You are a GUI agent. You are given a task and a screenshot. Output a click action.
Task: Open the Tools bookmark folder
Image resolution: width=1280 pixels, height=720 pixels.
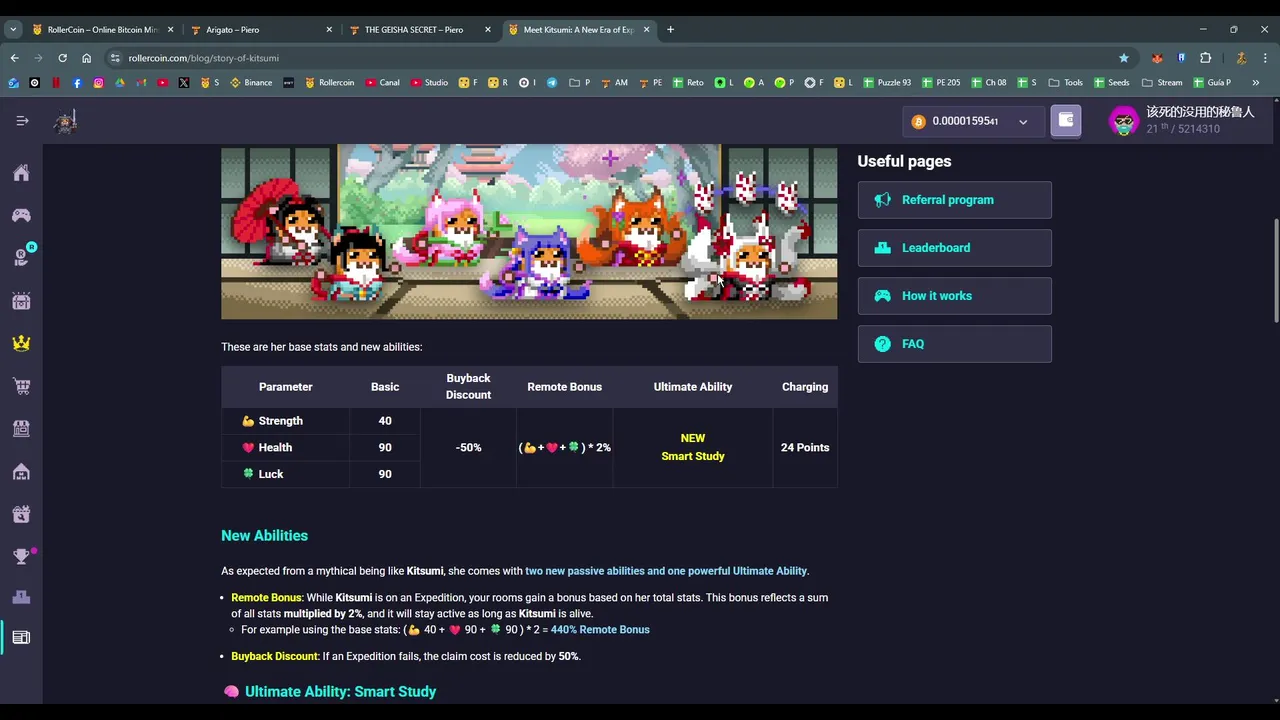(1066, 83)
